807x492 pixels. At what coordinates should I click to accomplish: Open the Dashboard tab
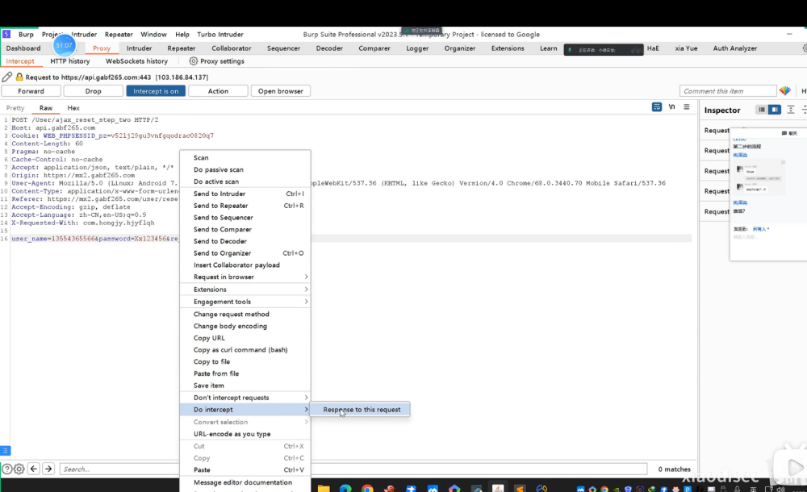pyautogui.click(x=23, y=48)
